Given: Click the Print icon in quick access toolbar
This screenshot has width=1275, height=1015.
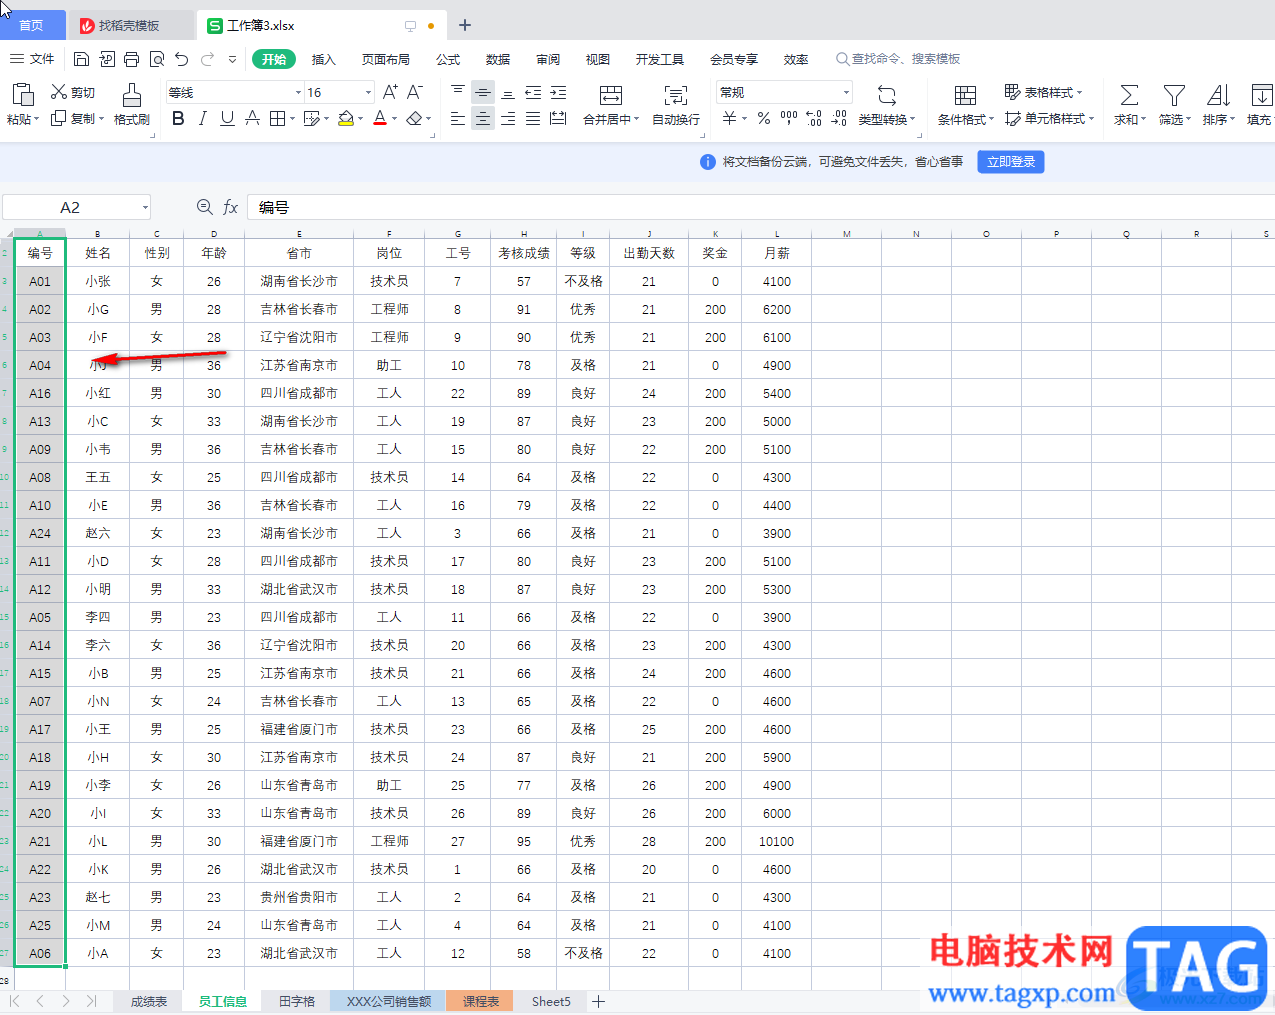Looking at the screenshot, I should tap(131, 59).
